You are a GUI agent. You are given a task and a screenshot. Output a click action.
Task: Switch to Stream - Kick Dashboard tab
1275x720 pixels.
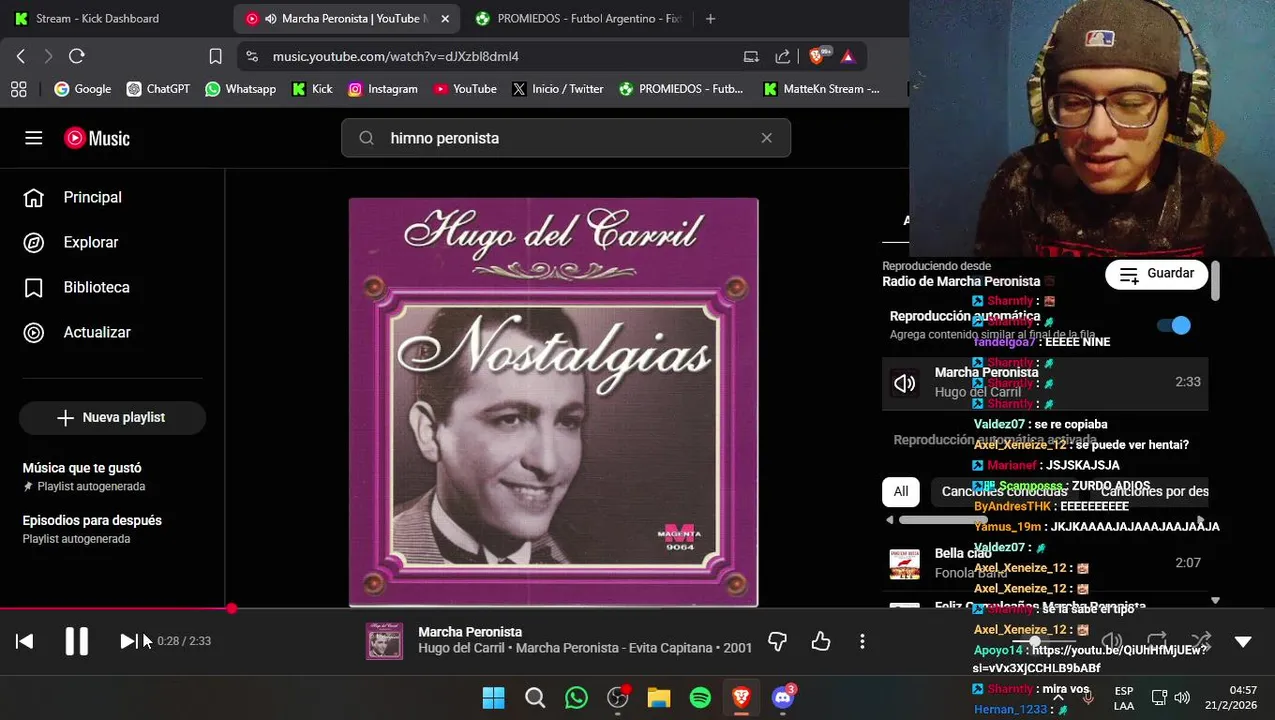[99, 19]
